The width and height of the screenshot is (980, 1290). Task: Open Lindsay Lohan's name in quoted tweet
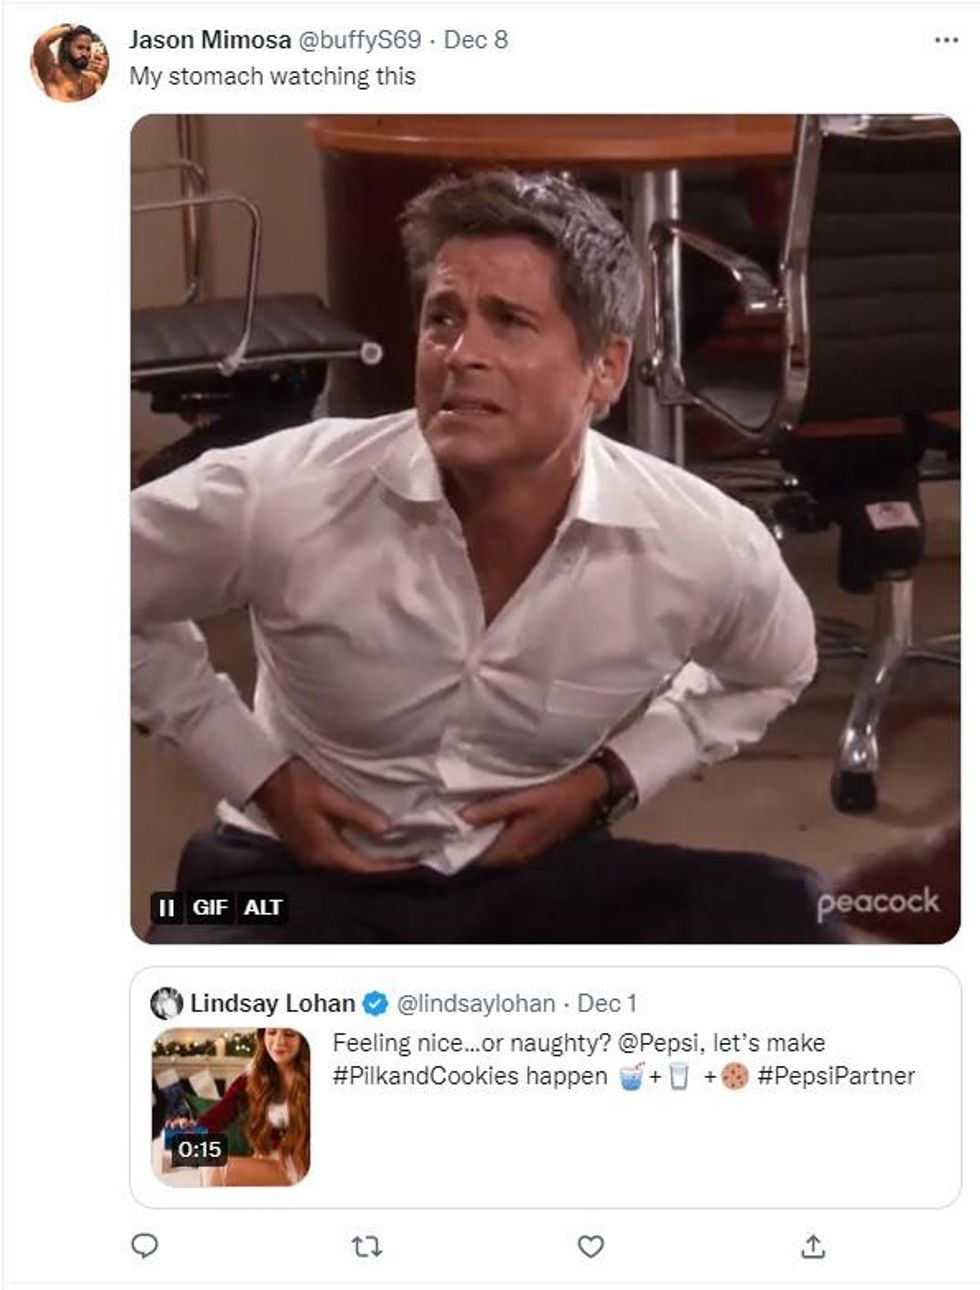[x=272, y=1003]
